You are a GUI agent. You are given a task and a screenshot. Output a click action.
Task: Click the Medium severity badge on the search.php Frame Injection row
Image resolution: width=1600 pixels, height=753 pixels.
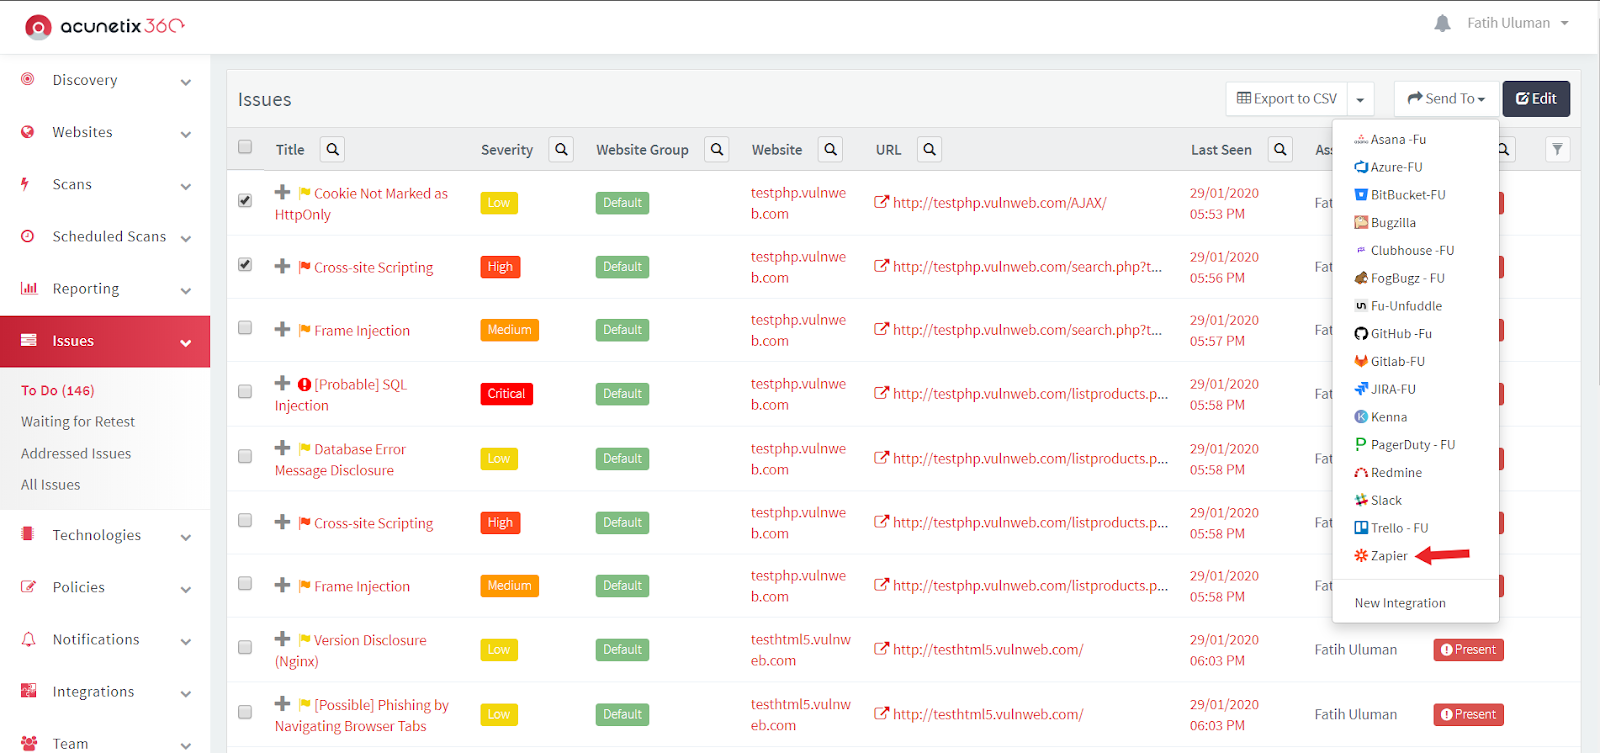509,330
